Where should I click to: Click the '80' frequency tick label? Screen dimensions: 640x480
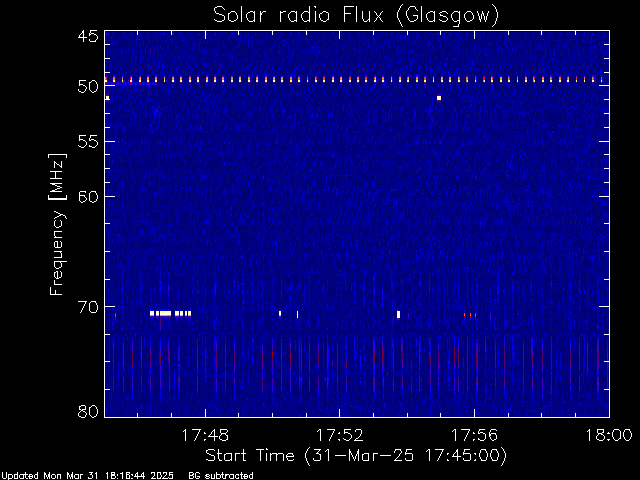tap(88, 411)
